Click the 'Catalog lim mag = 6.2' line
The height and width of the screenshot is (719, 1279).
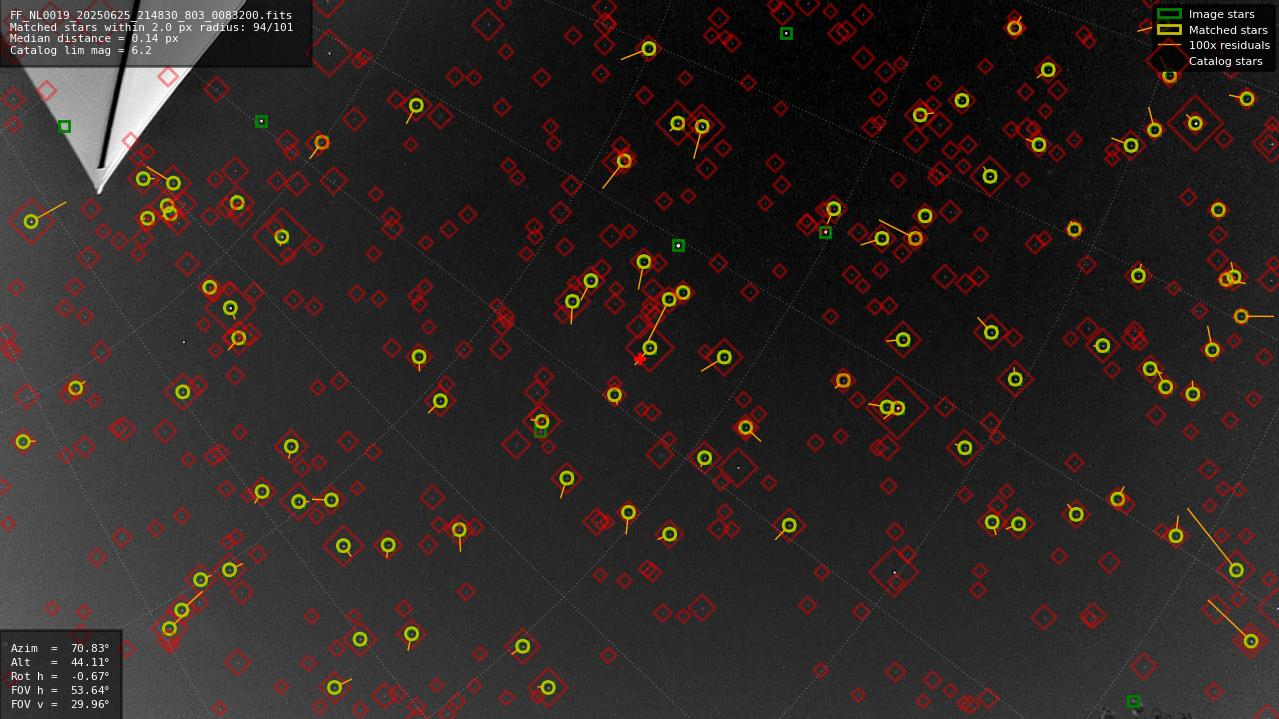click(x=81, y=51)
